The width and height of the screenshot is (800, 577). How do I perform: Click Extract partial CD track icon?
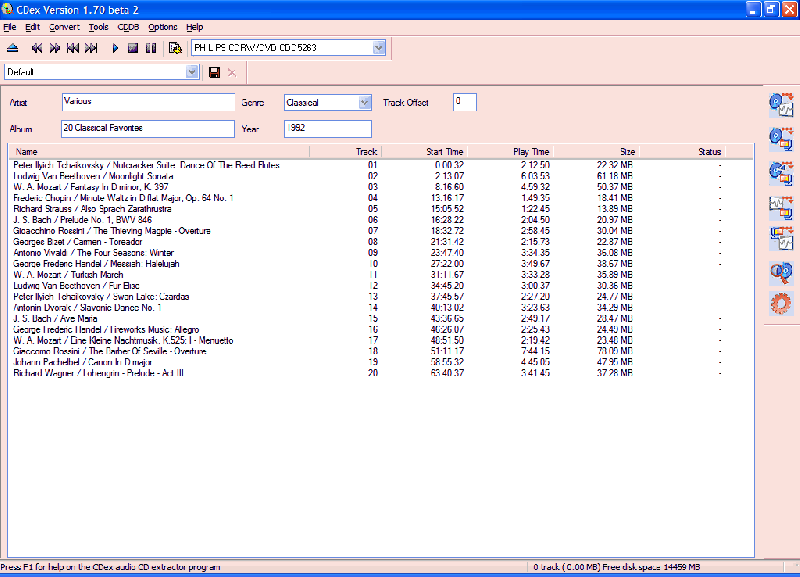coord(780,171)
